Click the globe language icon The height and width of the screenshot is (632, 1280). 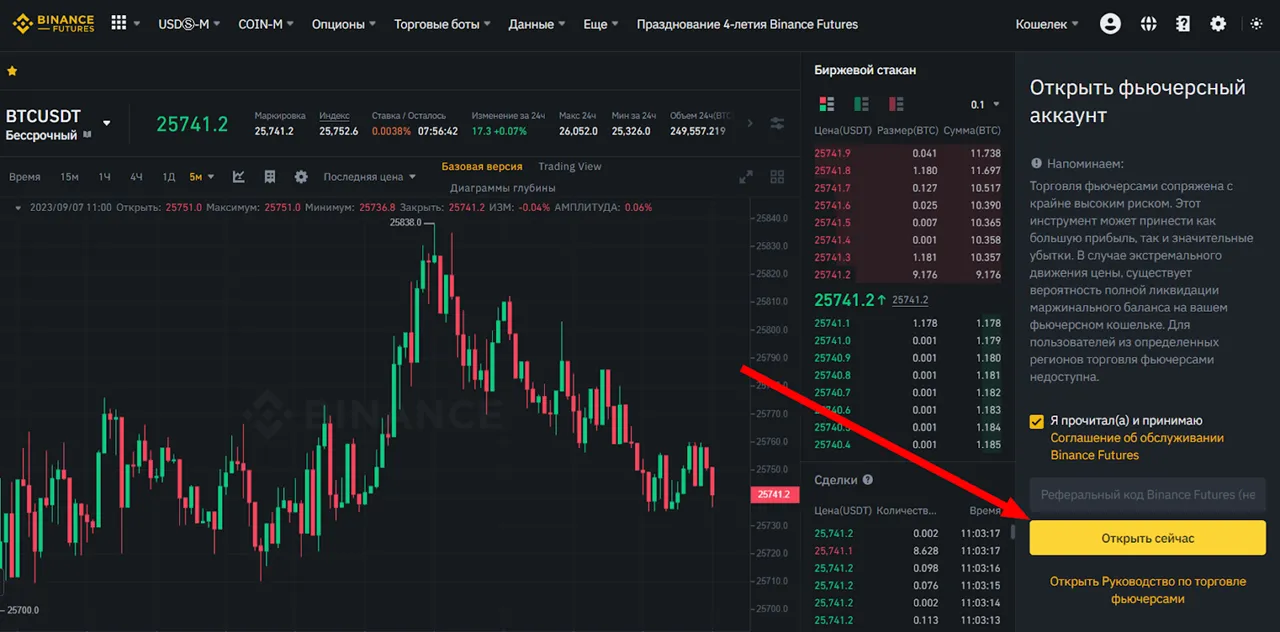[x=1148, y=24]
